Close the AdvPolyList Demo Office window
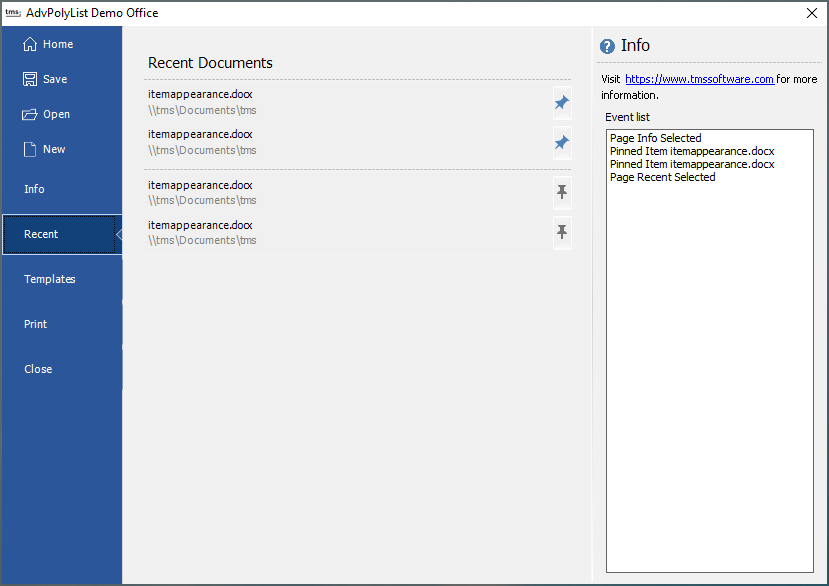This screenshot has height=586, width=829. (811, 13)
